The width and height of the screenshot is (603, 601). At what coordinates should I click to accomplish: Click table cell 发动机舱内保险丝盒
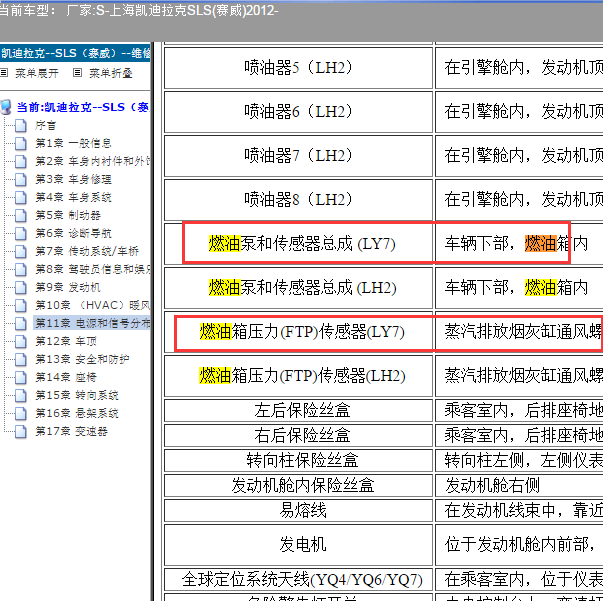(298, 485)
